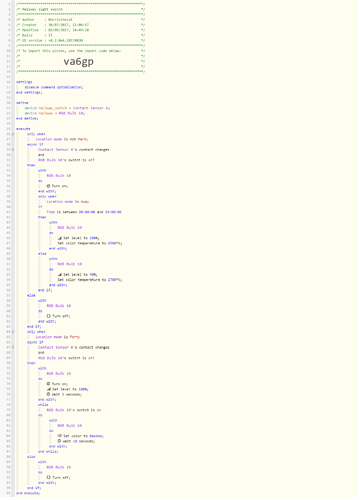
Task: Click 'disable command optimization' setting line
Action: (54, 87)
